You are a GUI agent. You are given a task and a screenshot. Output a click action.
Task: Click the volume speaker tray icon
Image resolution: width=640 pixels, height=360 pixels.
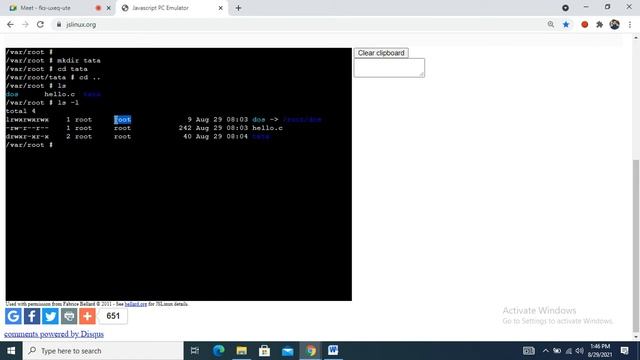pos(579,351)
